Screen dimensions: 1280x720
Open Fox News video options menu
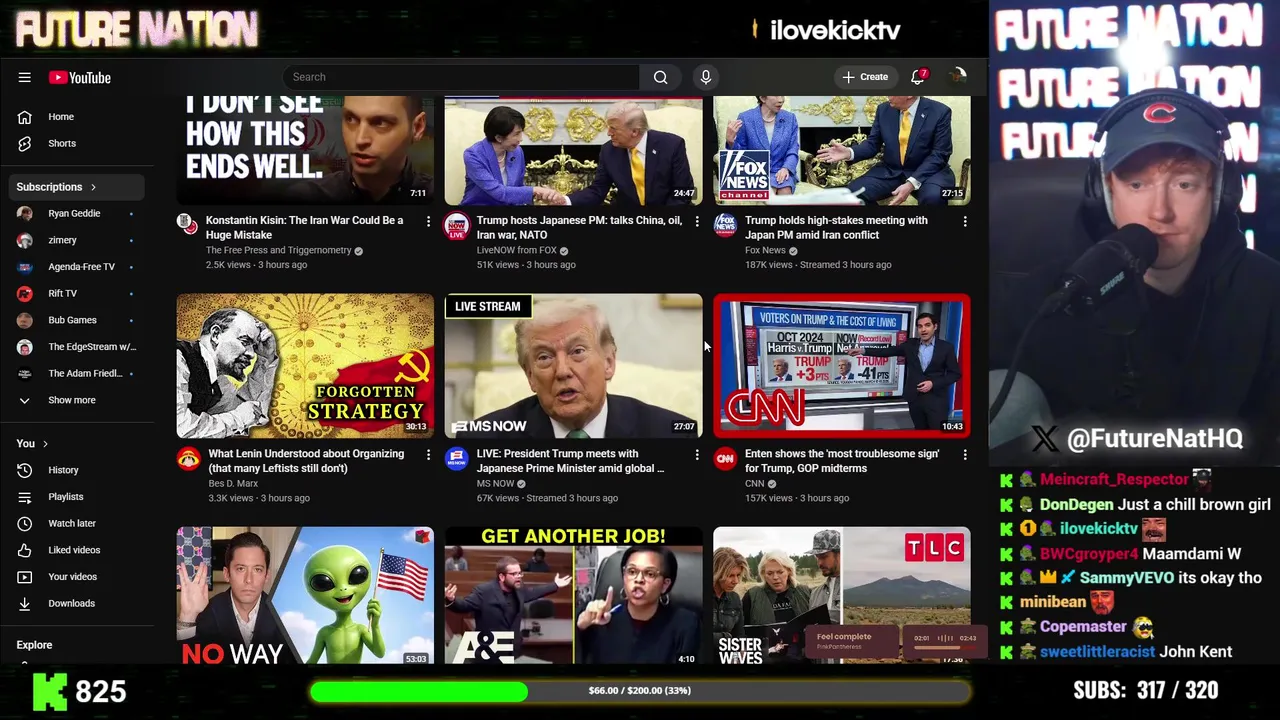pos(965,221)
